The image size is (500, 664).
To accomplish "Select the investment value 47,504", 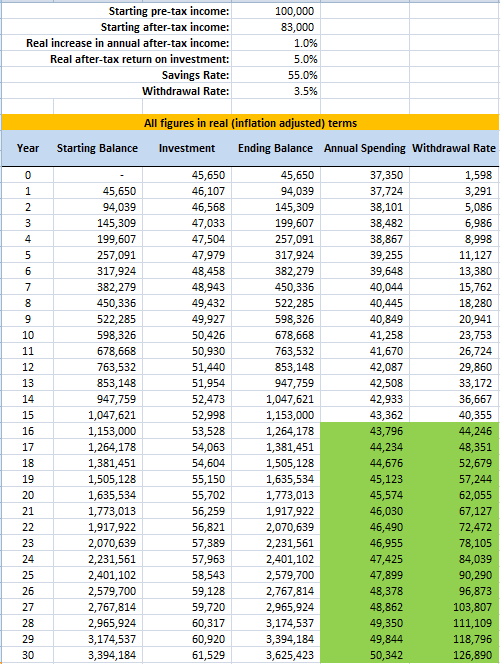I will [x=208, y=239].
